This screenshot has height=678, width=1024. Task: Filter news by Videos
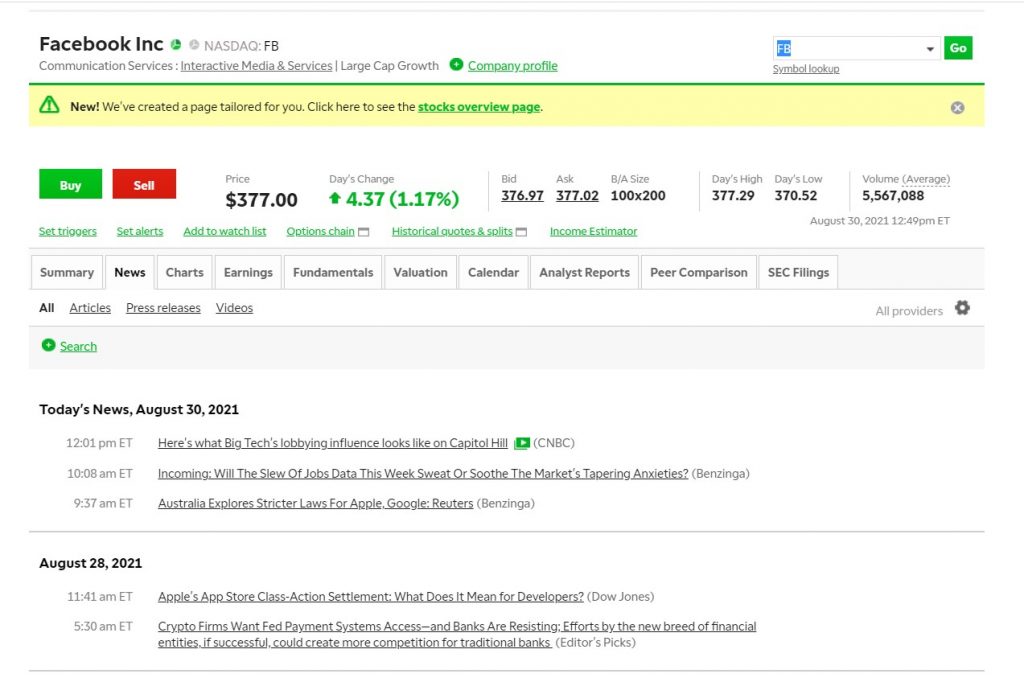click(234, 308)
